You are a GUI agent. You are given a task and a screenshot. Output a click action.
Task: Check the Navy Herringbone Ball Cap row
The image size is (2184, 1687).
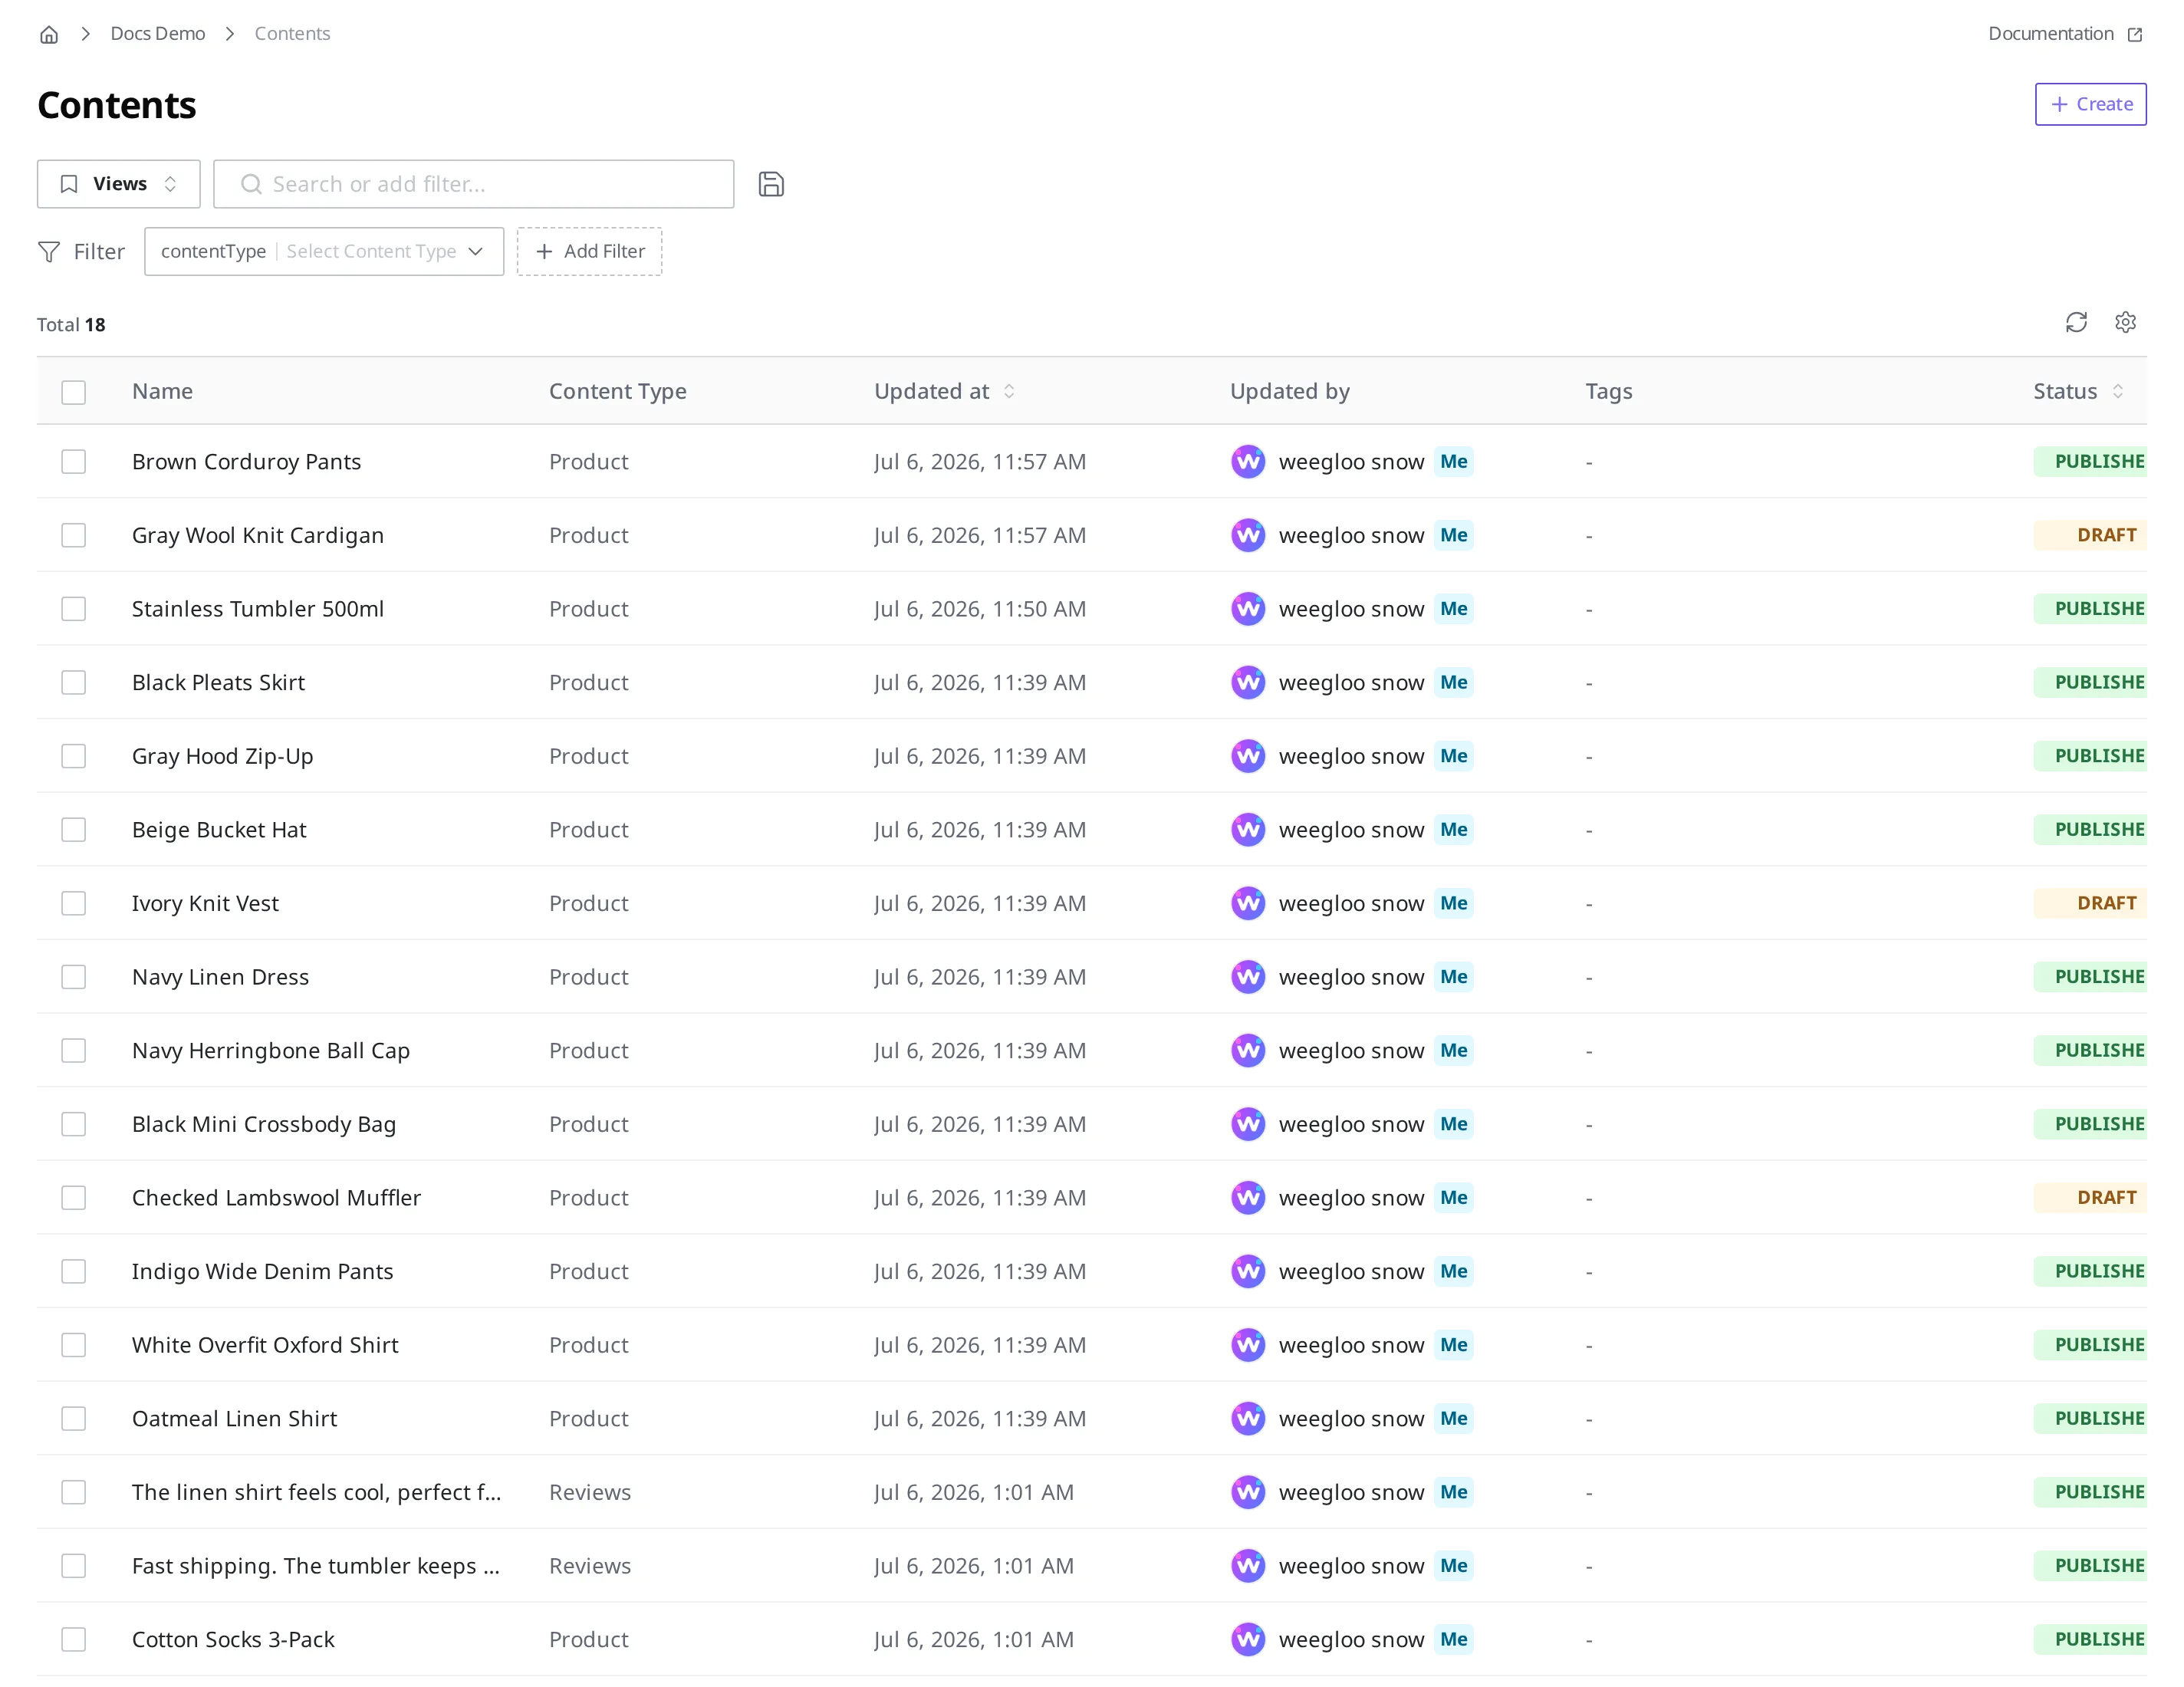click(x=73, y=1050)
